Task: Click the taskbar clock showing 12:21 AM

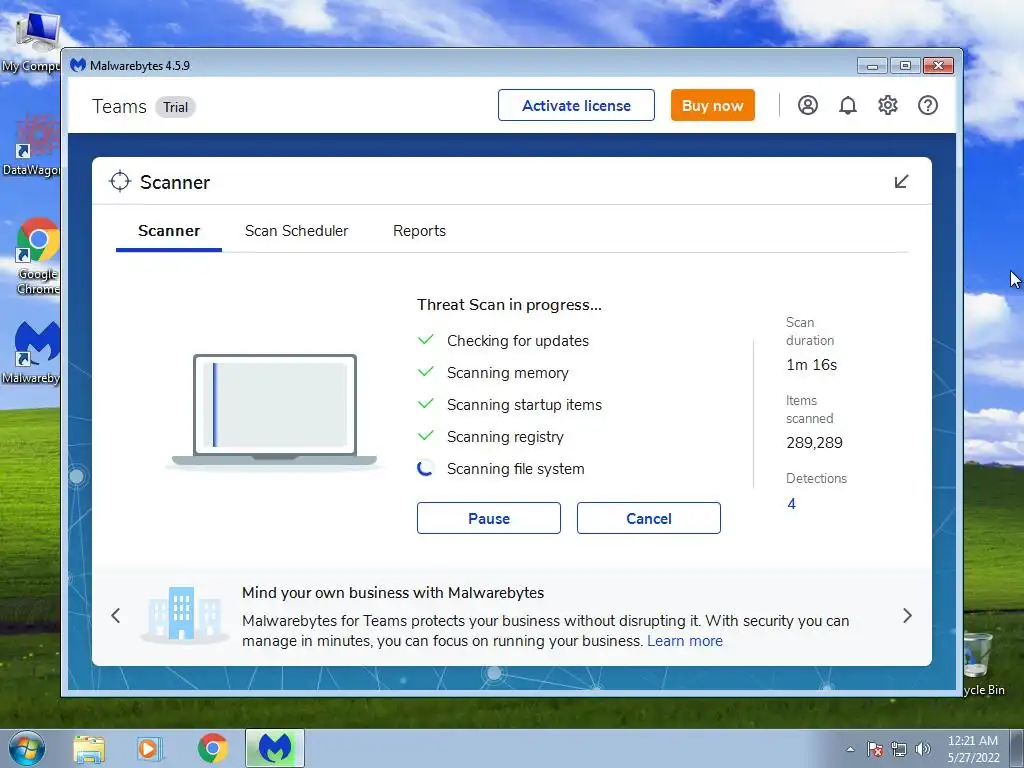Action: click(973, 748)
